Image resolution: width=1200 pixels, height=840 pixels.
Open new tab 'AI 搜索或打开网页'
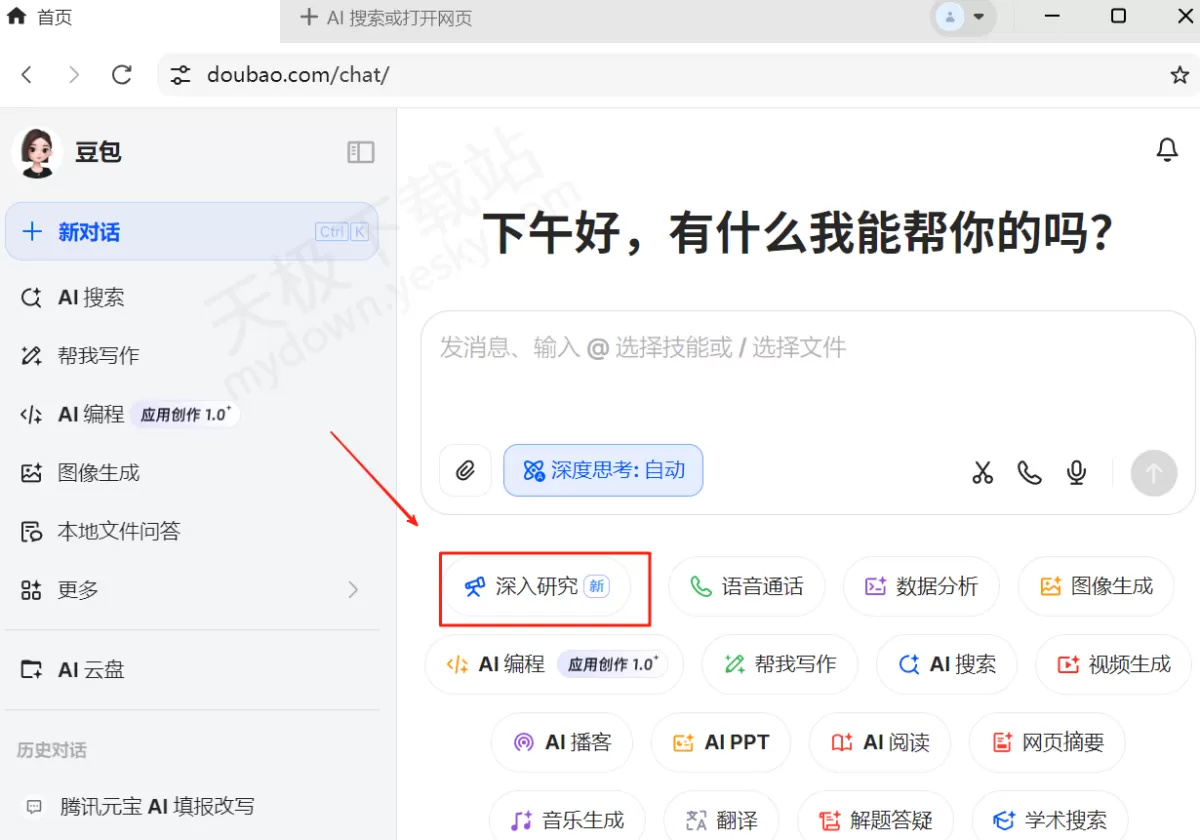point(386,18)
